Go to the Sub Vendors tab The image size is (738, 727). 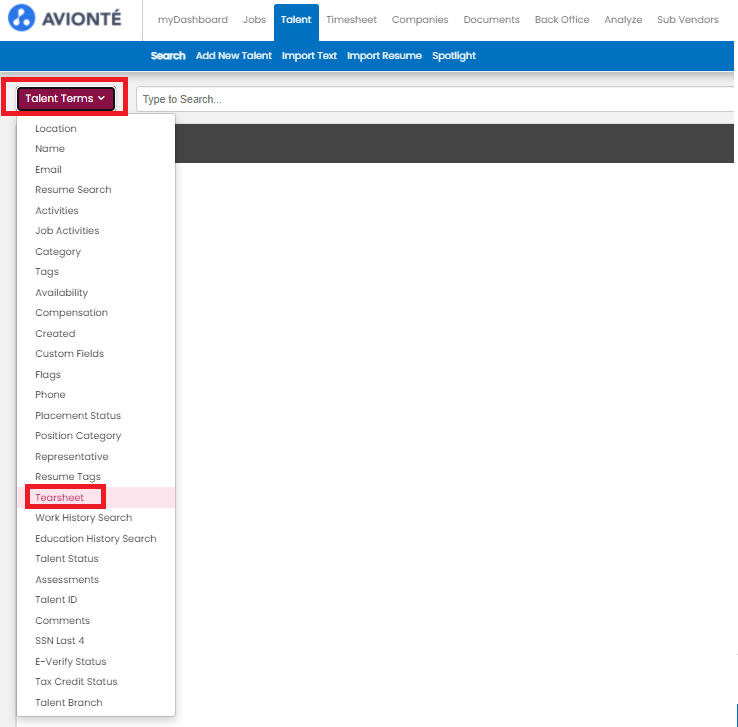[x=688, y=20]
